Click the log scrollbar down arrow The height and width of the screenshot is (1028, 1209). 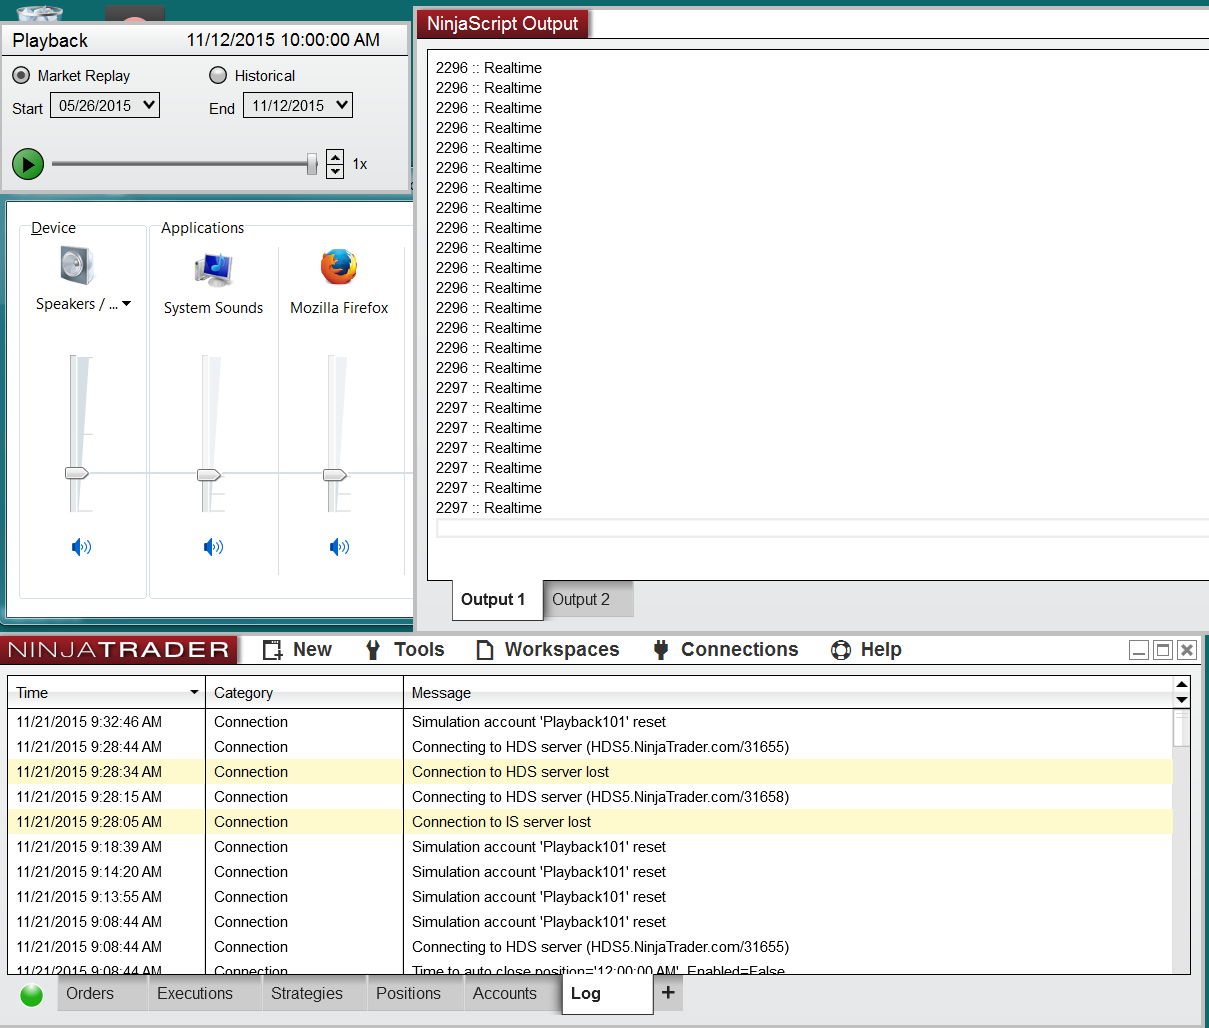tap(1182, 700)
